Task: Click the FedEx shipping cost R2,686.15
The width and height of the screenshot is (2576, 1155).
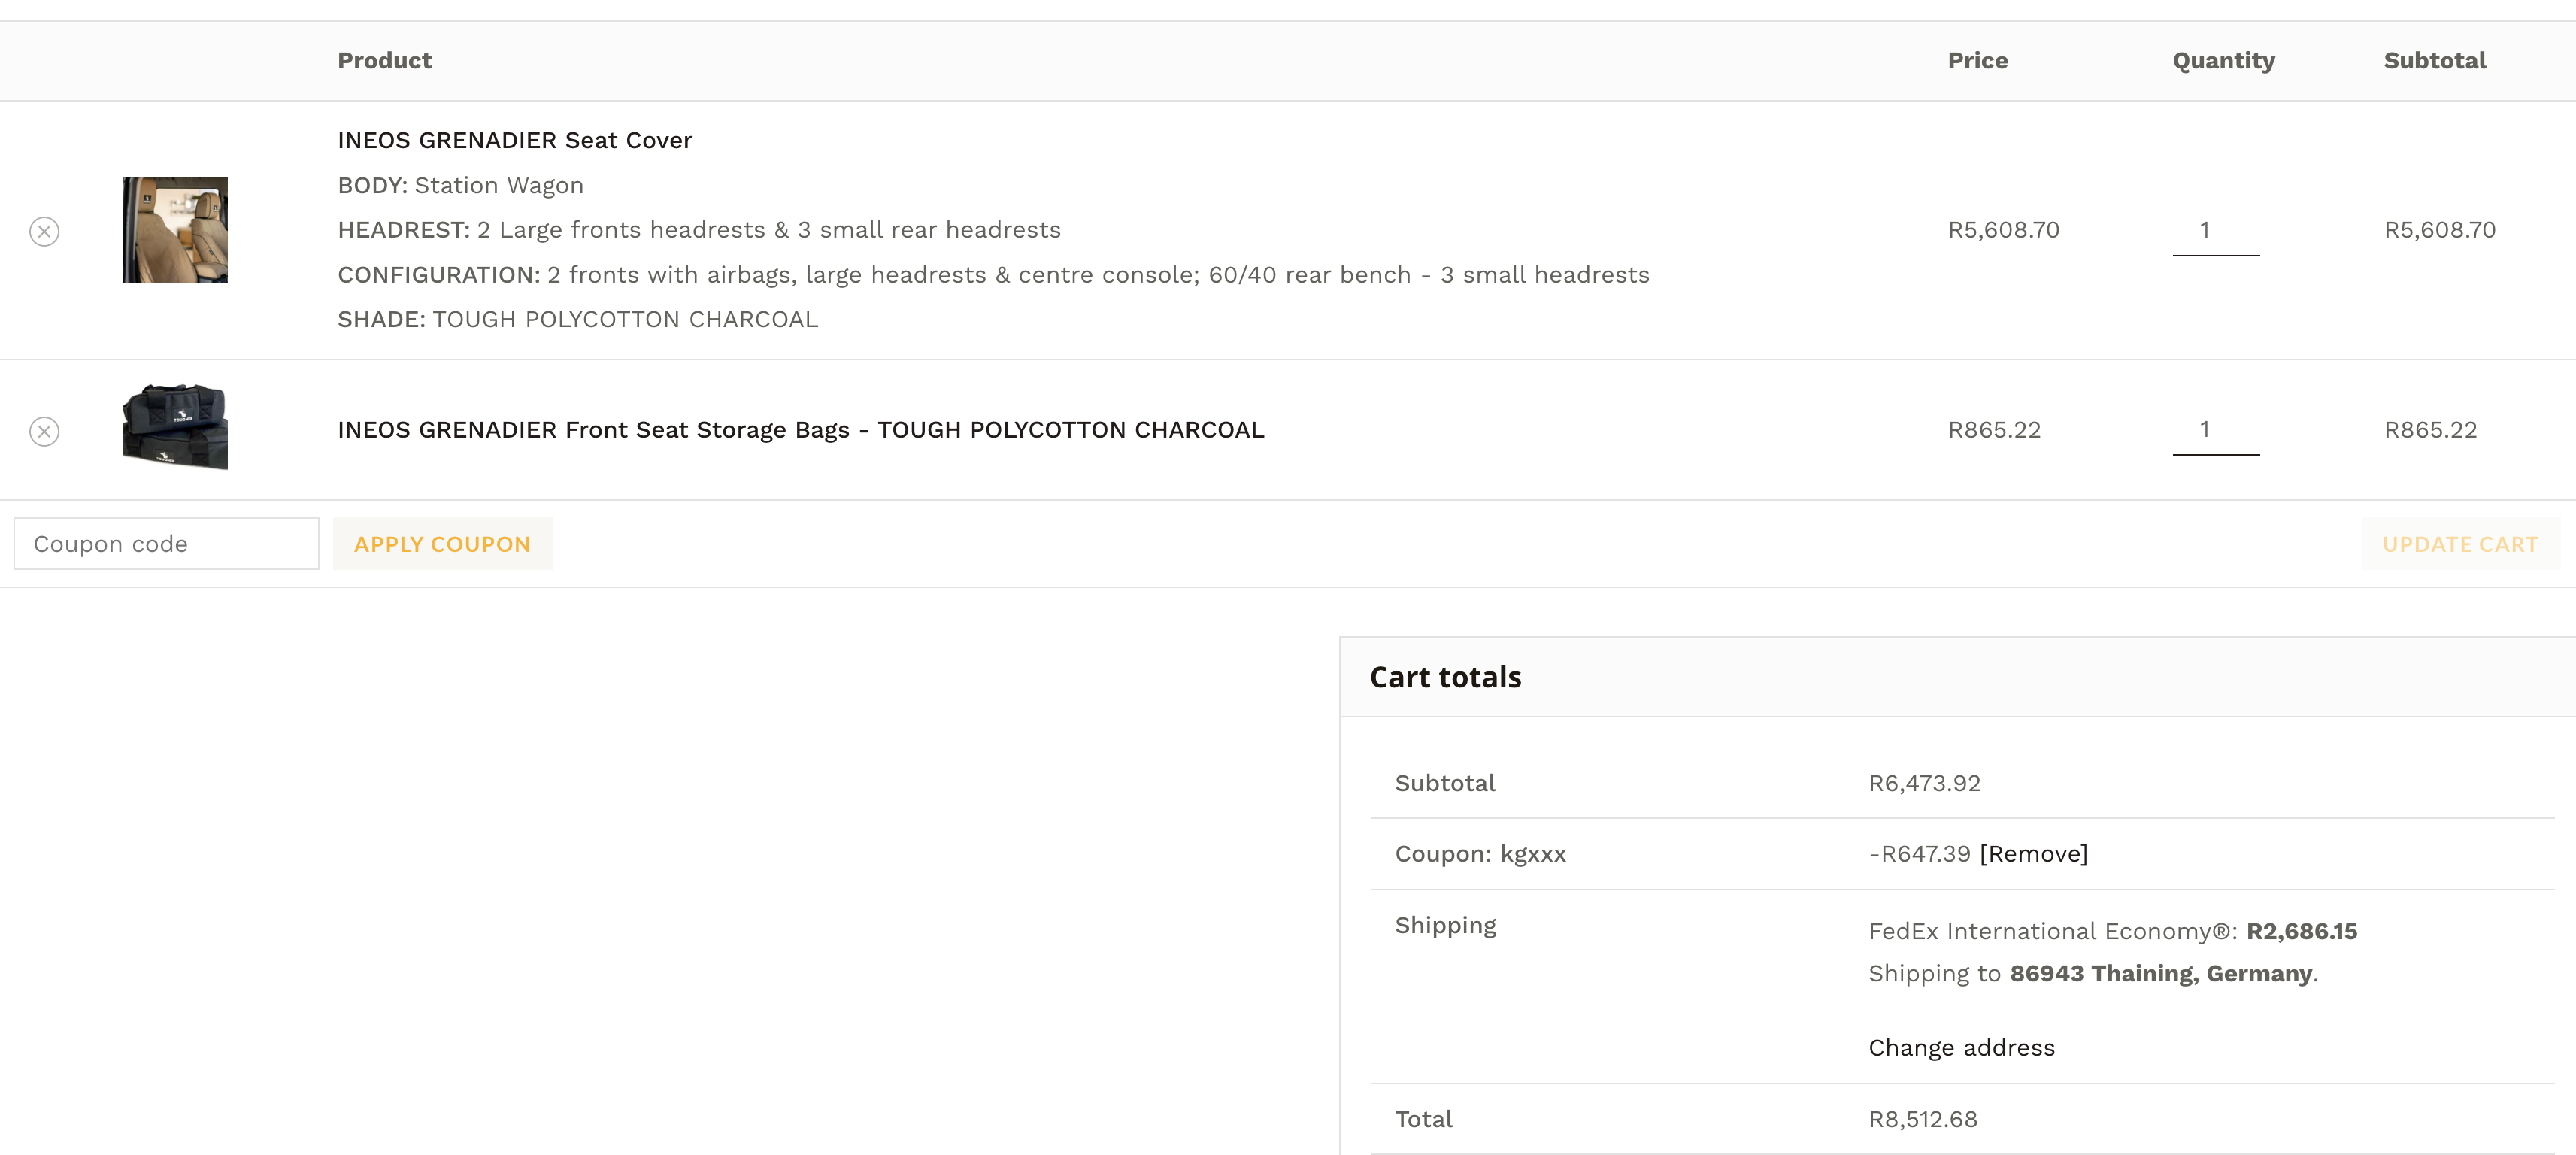Action: (2302, 931)
